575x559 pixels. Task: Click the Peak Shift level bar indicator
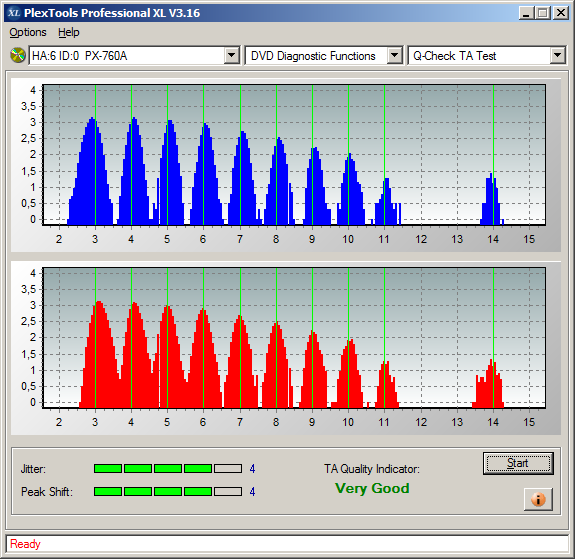tap(168, 492)
